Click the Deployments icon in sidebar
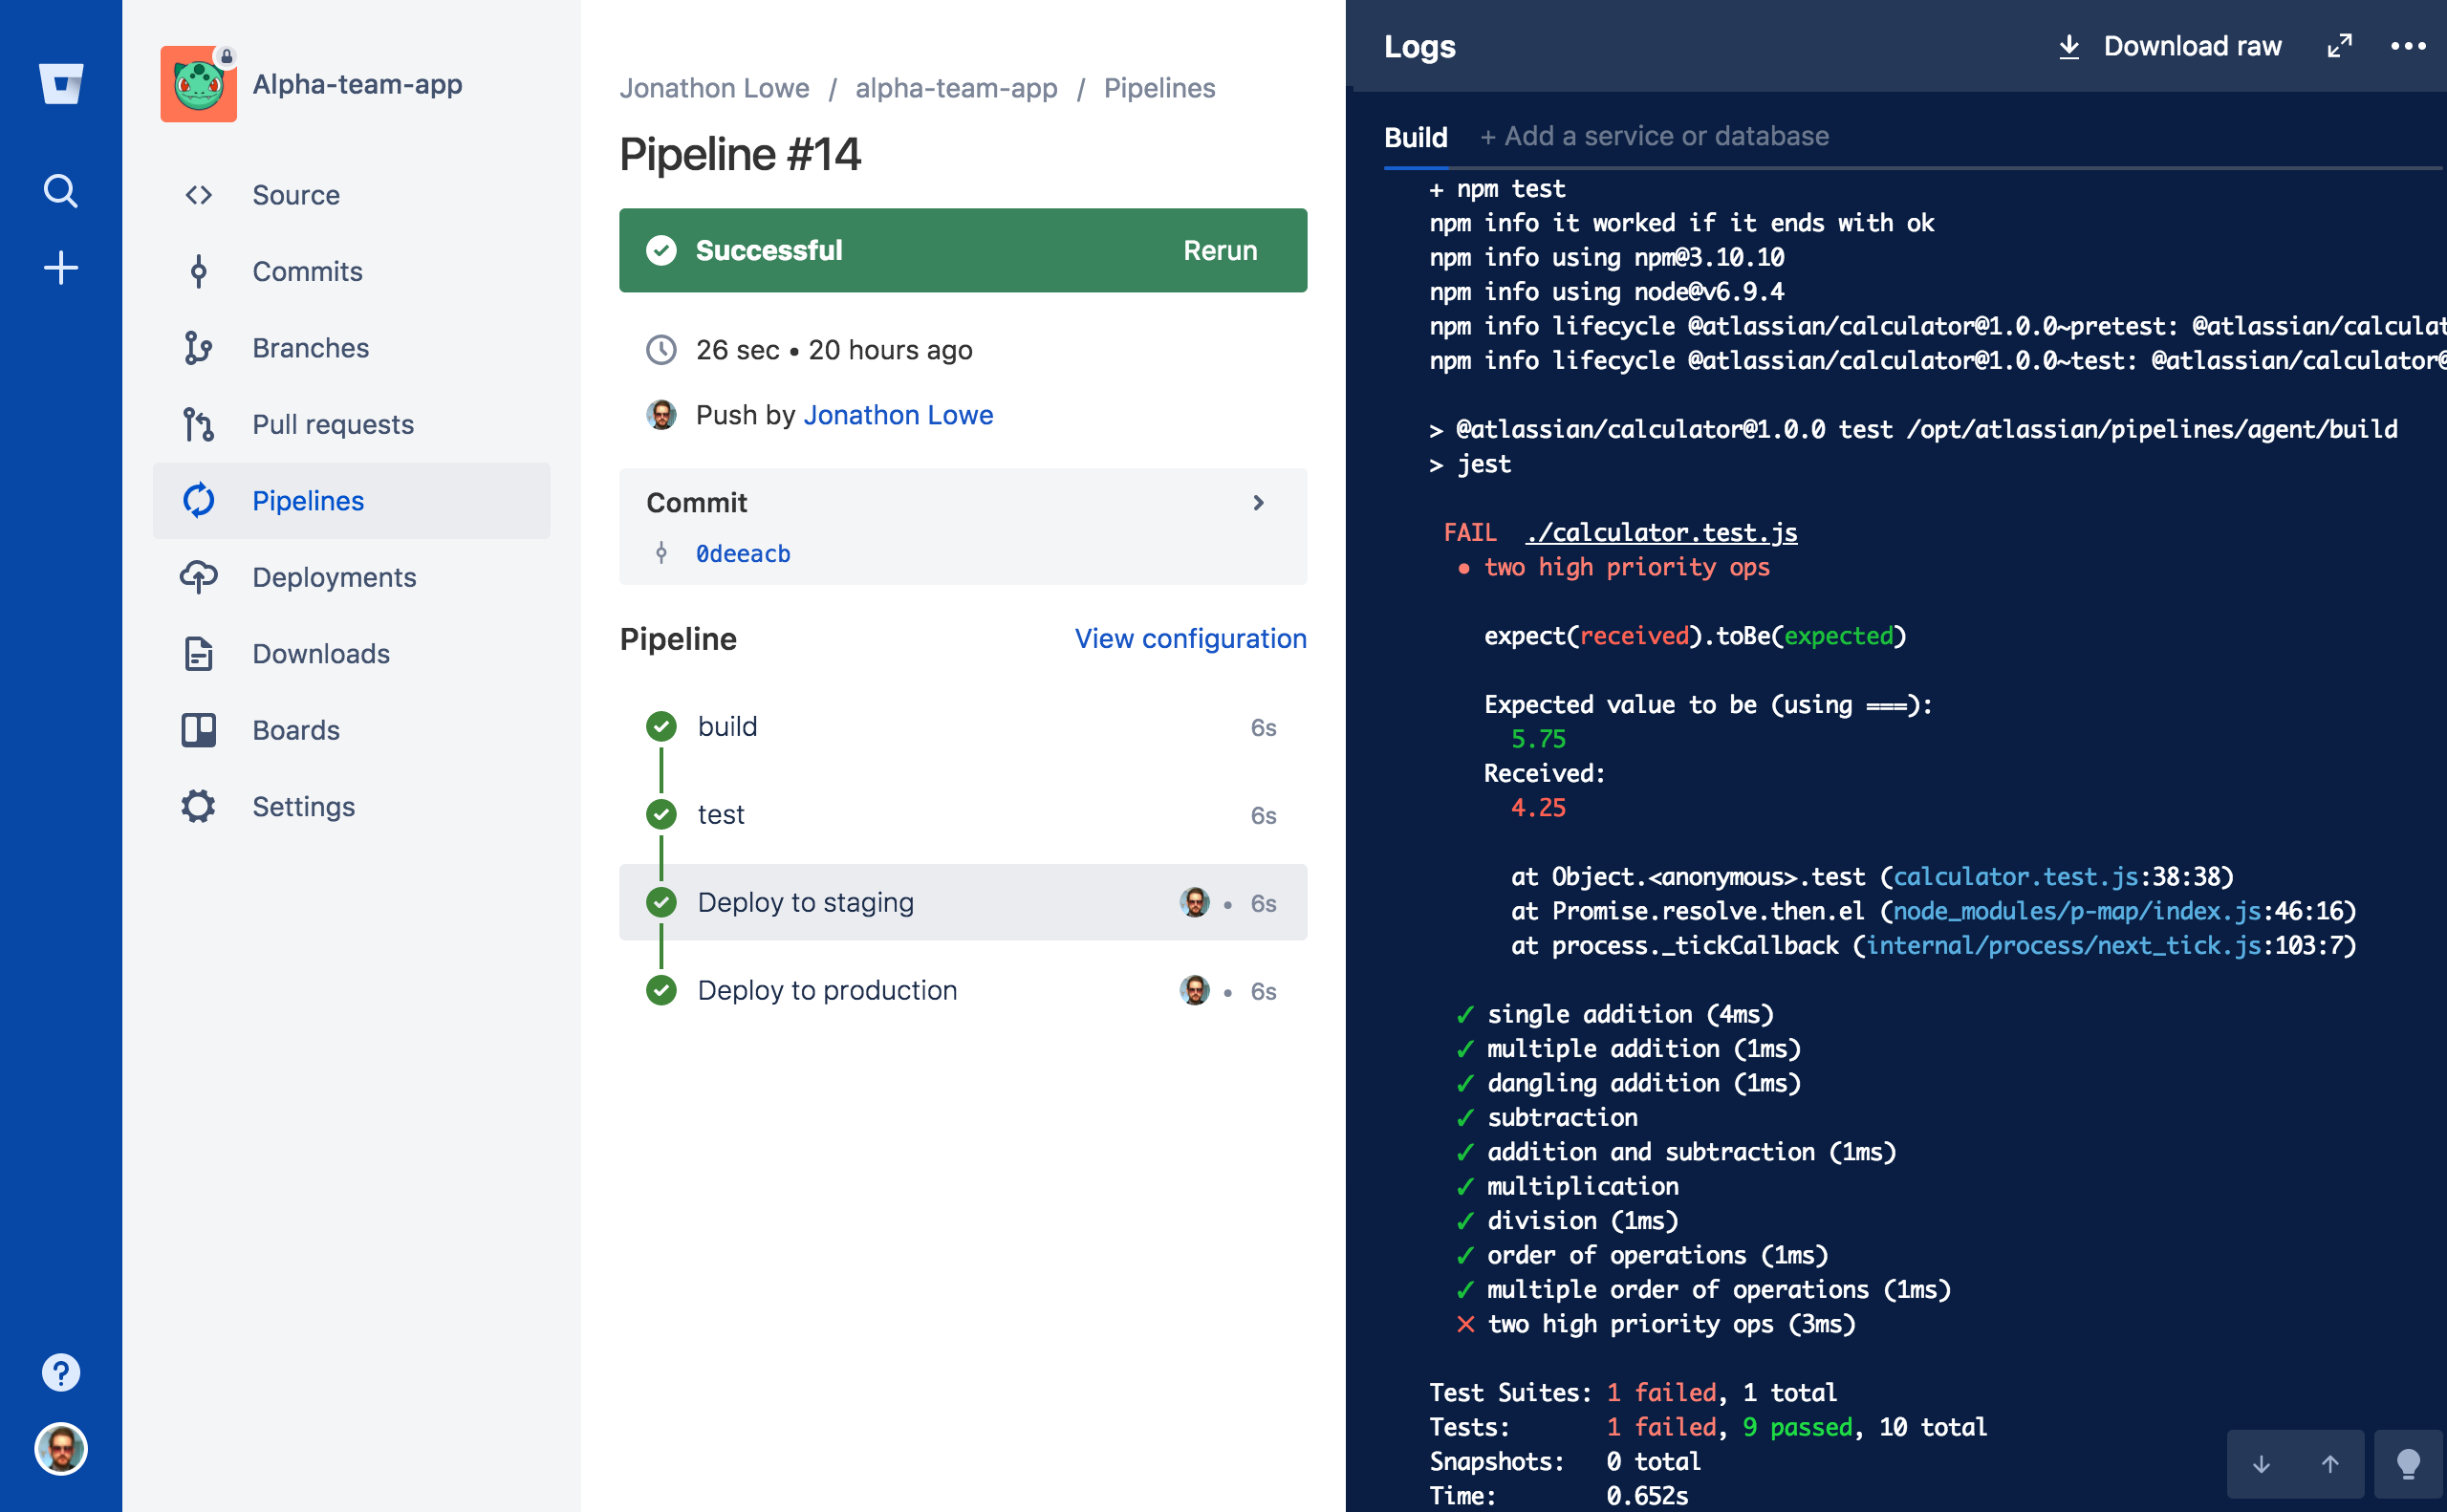Image resolution: width=2447 pixels, height=1512 pixels. point(199,577)
